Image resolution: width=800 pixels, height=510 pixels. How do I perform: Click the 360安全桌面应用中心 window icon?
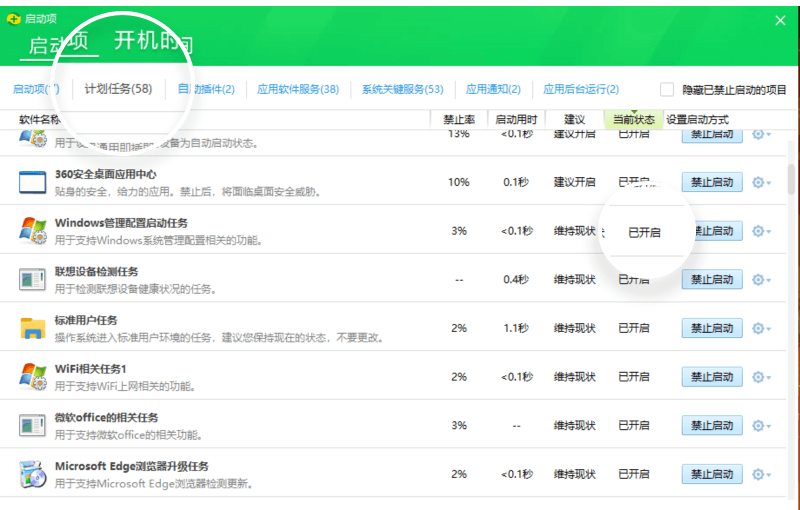point(32,183)
